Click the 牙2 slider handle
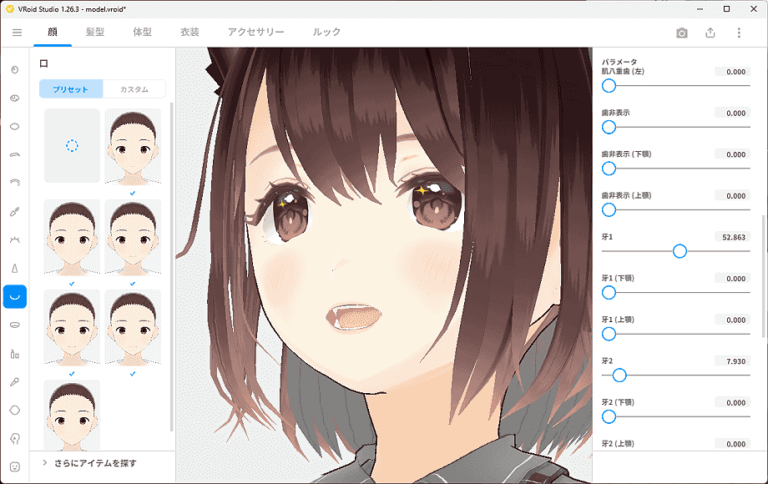The width and height of the screenshot is (768, 484). click(619, 375)
